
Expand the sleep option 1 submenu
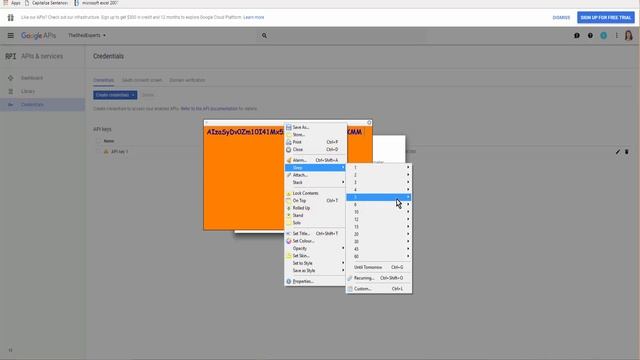click(x=379, y=168)
